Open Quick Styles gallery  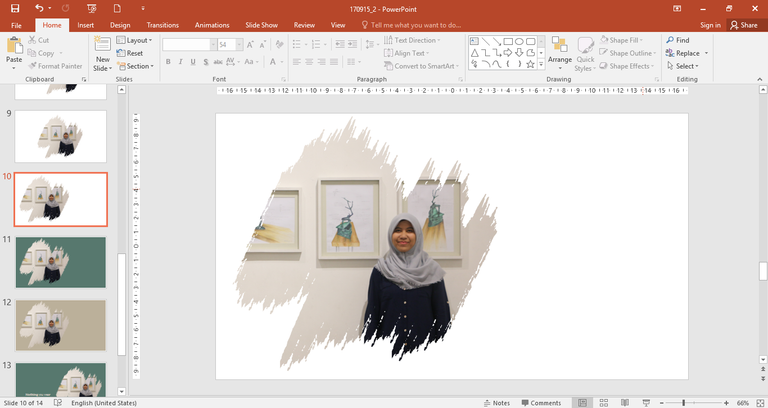[585, 54]
